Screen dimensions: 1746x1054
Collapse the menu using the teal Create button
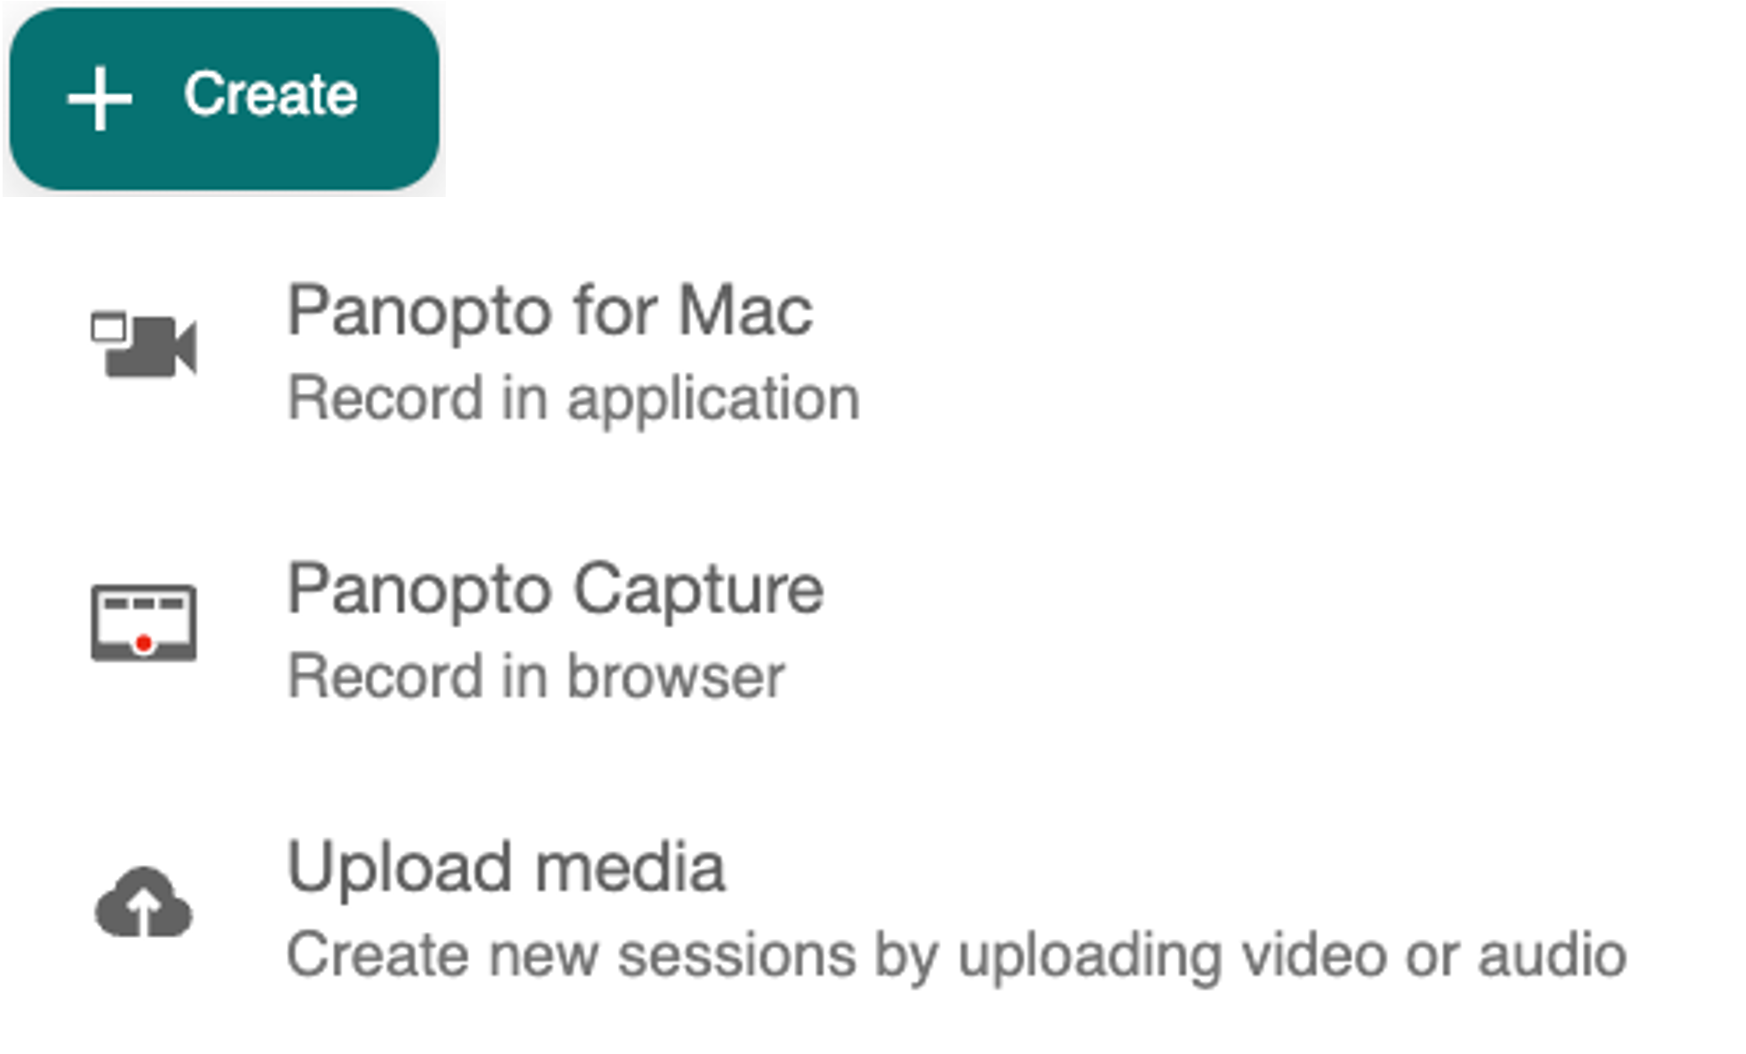(224, 99)
